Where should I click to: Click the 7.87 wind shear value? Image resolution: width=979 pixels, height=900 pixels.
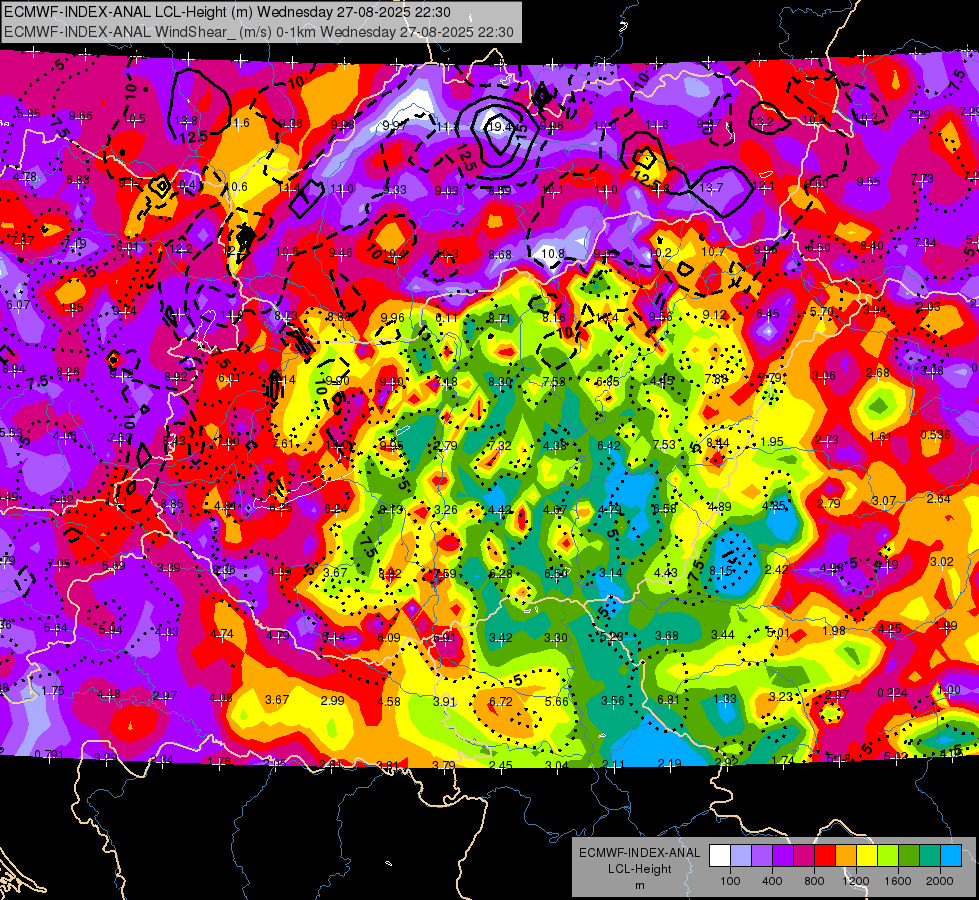click(22, 240)
